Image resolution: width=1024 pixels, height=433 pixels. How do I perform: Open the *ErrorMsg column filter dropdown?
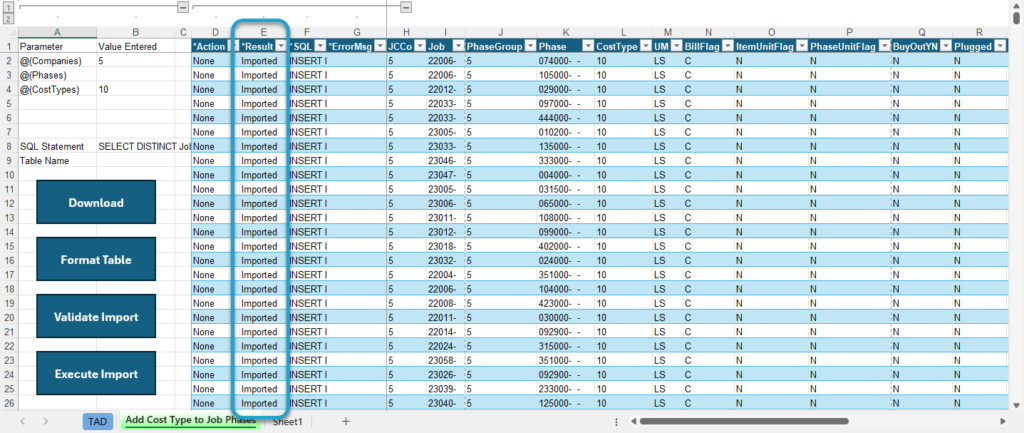pos(379,46)
